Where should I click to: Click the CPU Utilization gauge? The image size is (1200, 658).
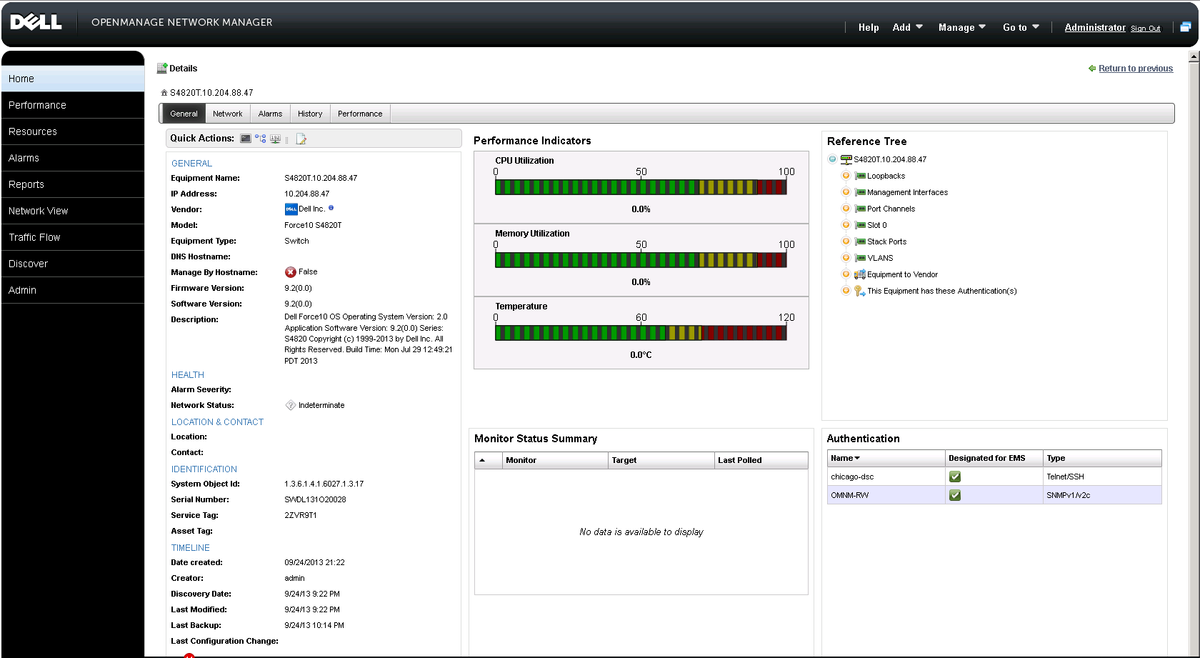[x=640, y=185]
